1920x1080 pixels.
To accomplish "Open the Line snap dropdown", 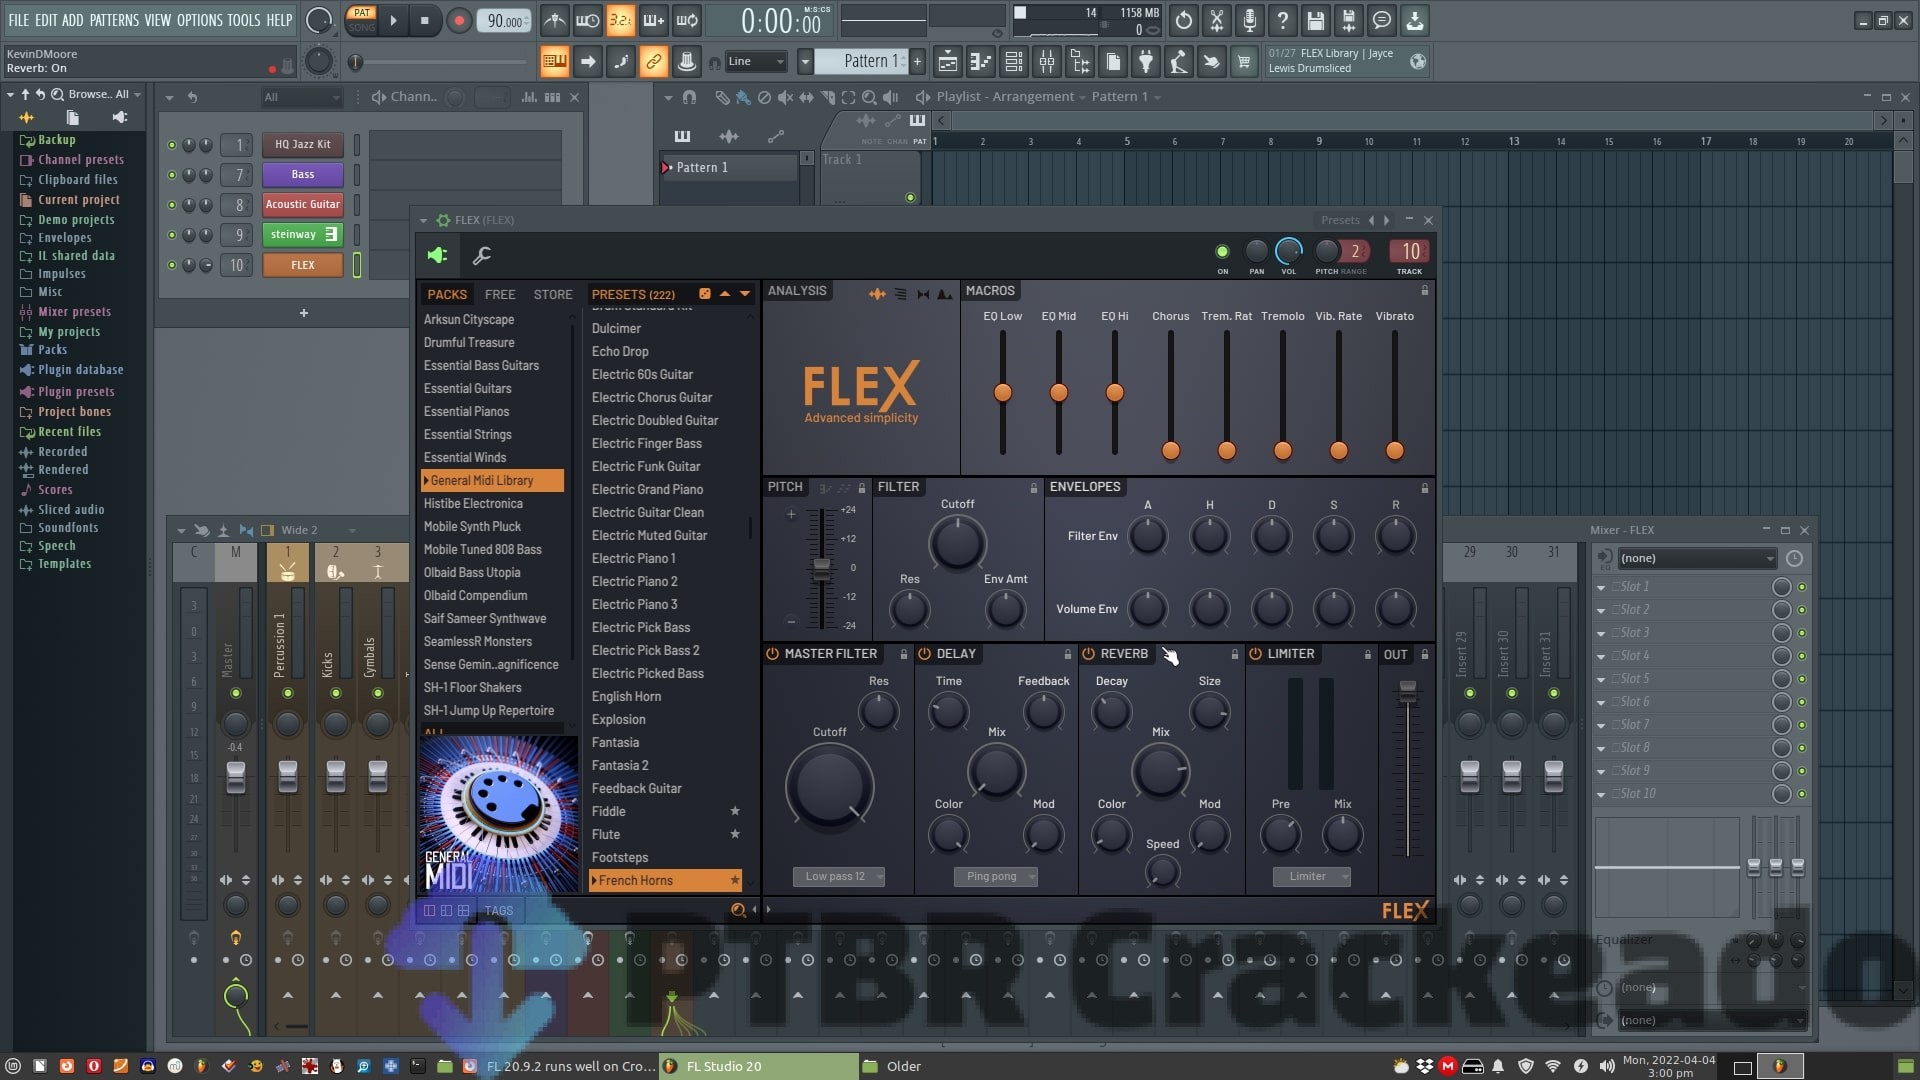I will coord(755,62).
